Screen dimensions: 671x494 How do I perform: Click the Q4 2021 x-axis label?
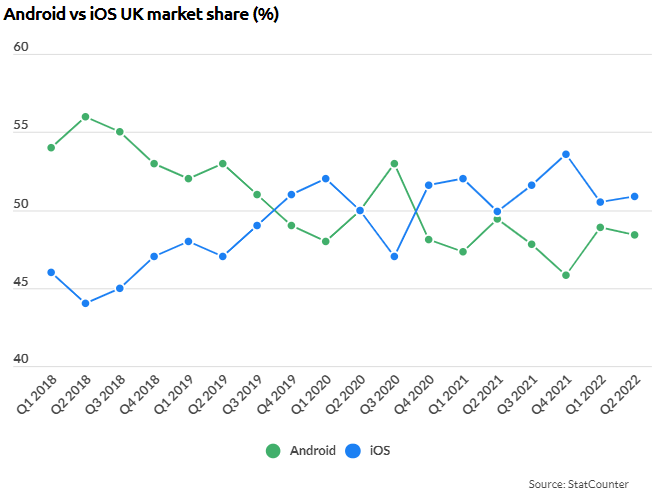[x=551, y=394]
